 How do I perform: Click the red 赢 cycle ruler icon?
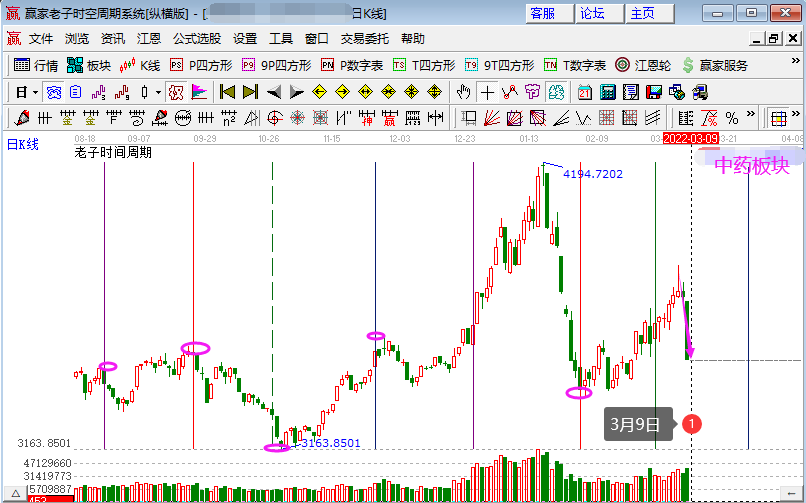point(390,118)
